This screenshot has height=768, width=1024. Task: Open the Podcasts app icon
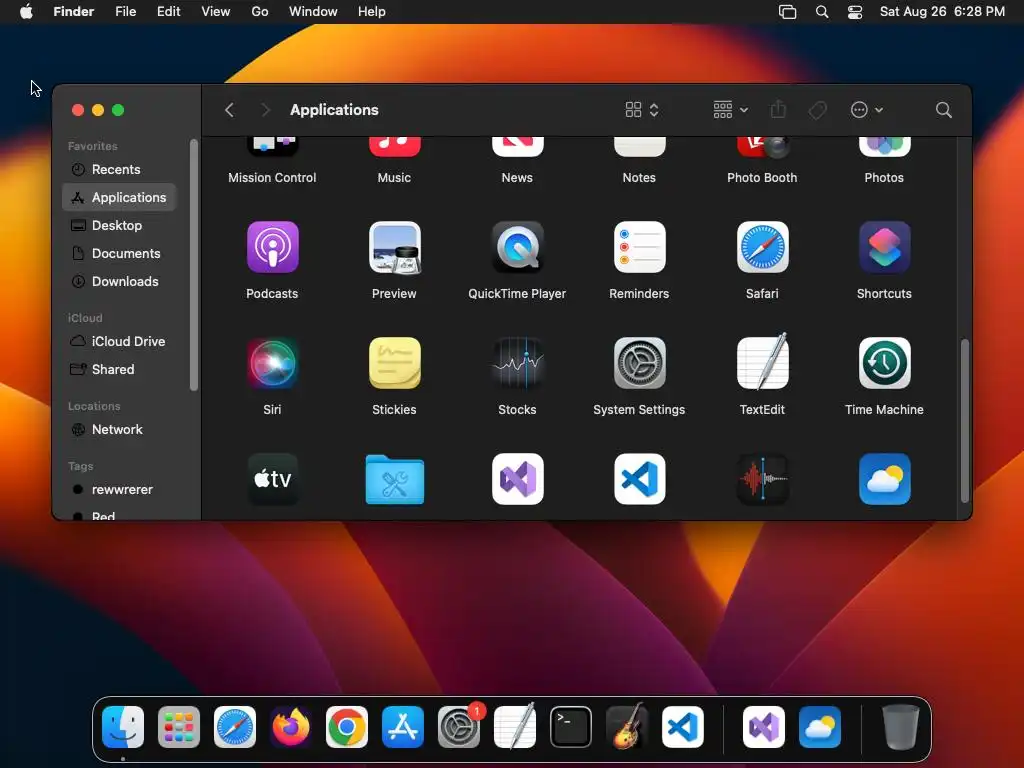(x=272, y=247)
